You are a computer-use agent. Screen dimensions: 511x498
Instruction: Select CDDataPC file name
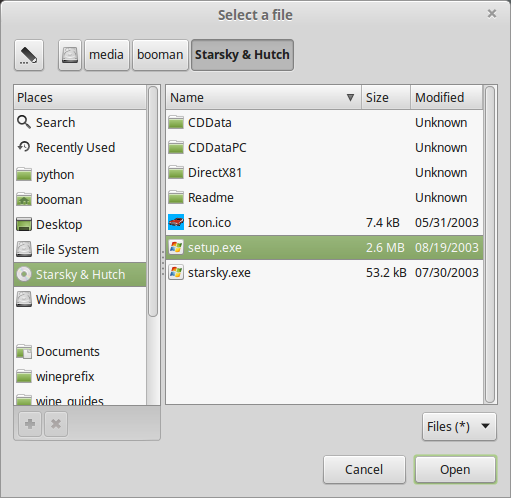217,148
